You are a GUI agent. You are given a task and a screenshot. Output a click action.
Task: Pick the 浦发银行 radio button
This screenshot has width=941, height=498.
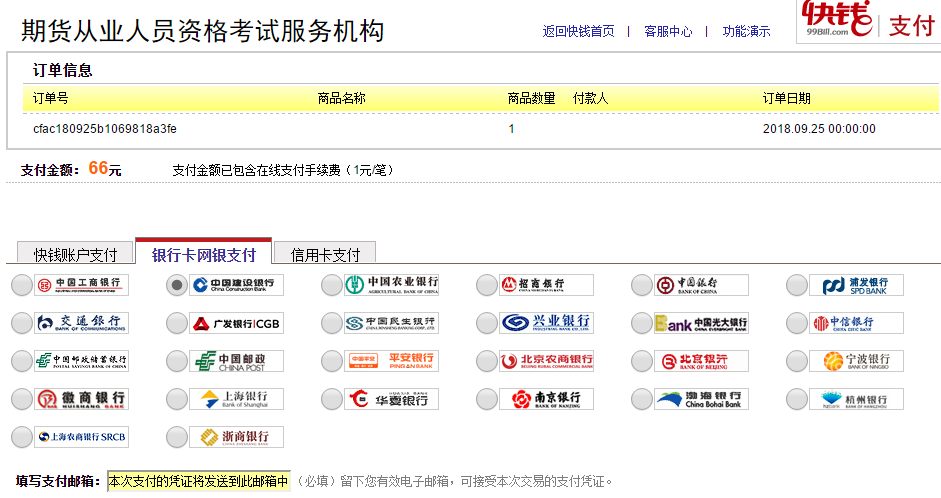(796, 285)
